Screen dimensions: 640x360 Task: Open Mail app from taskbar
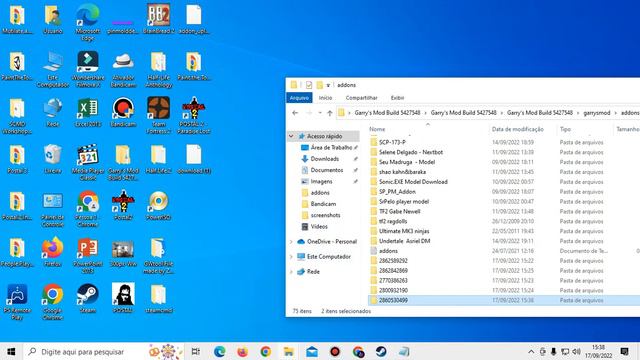tap(312, 351)
